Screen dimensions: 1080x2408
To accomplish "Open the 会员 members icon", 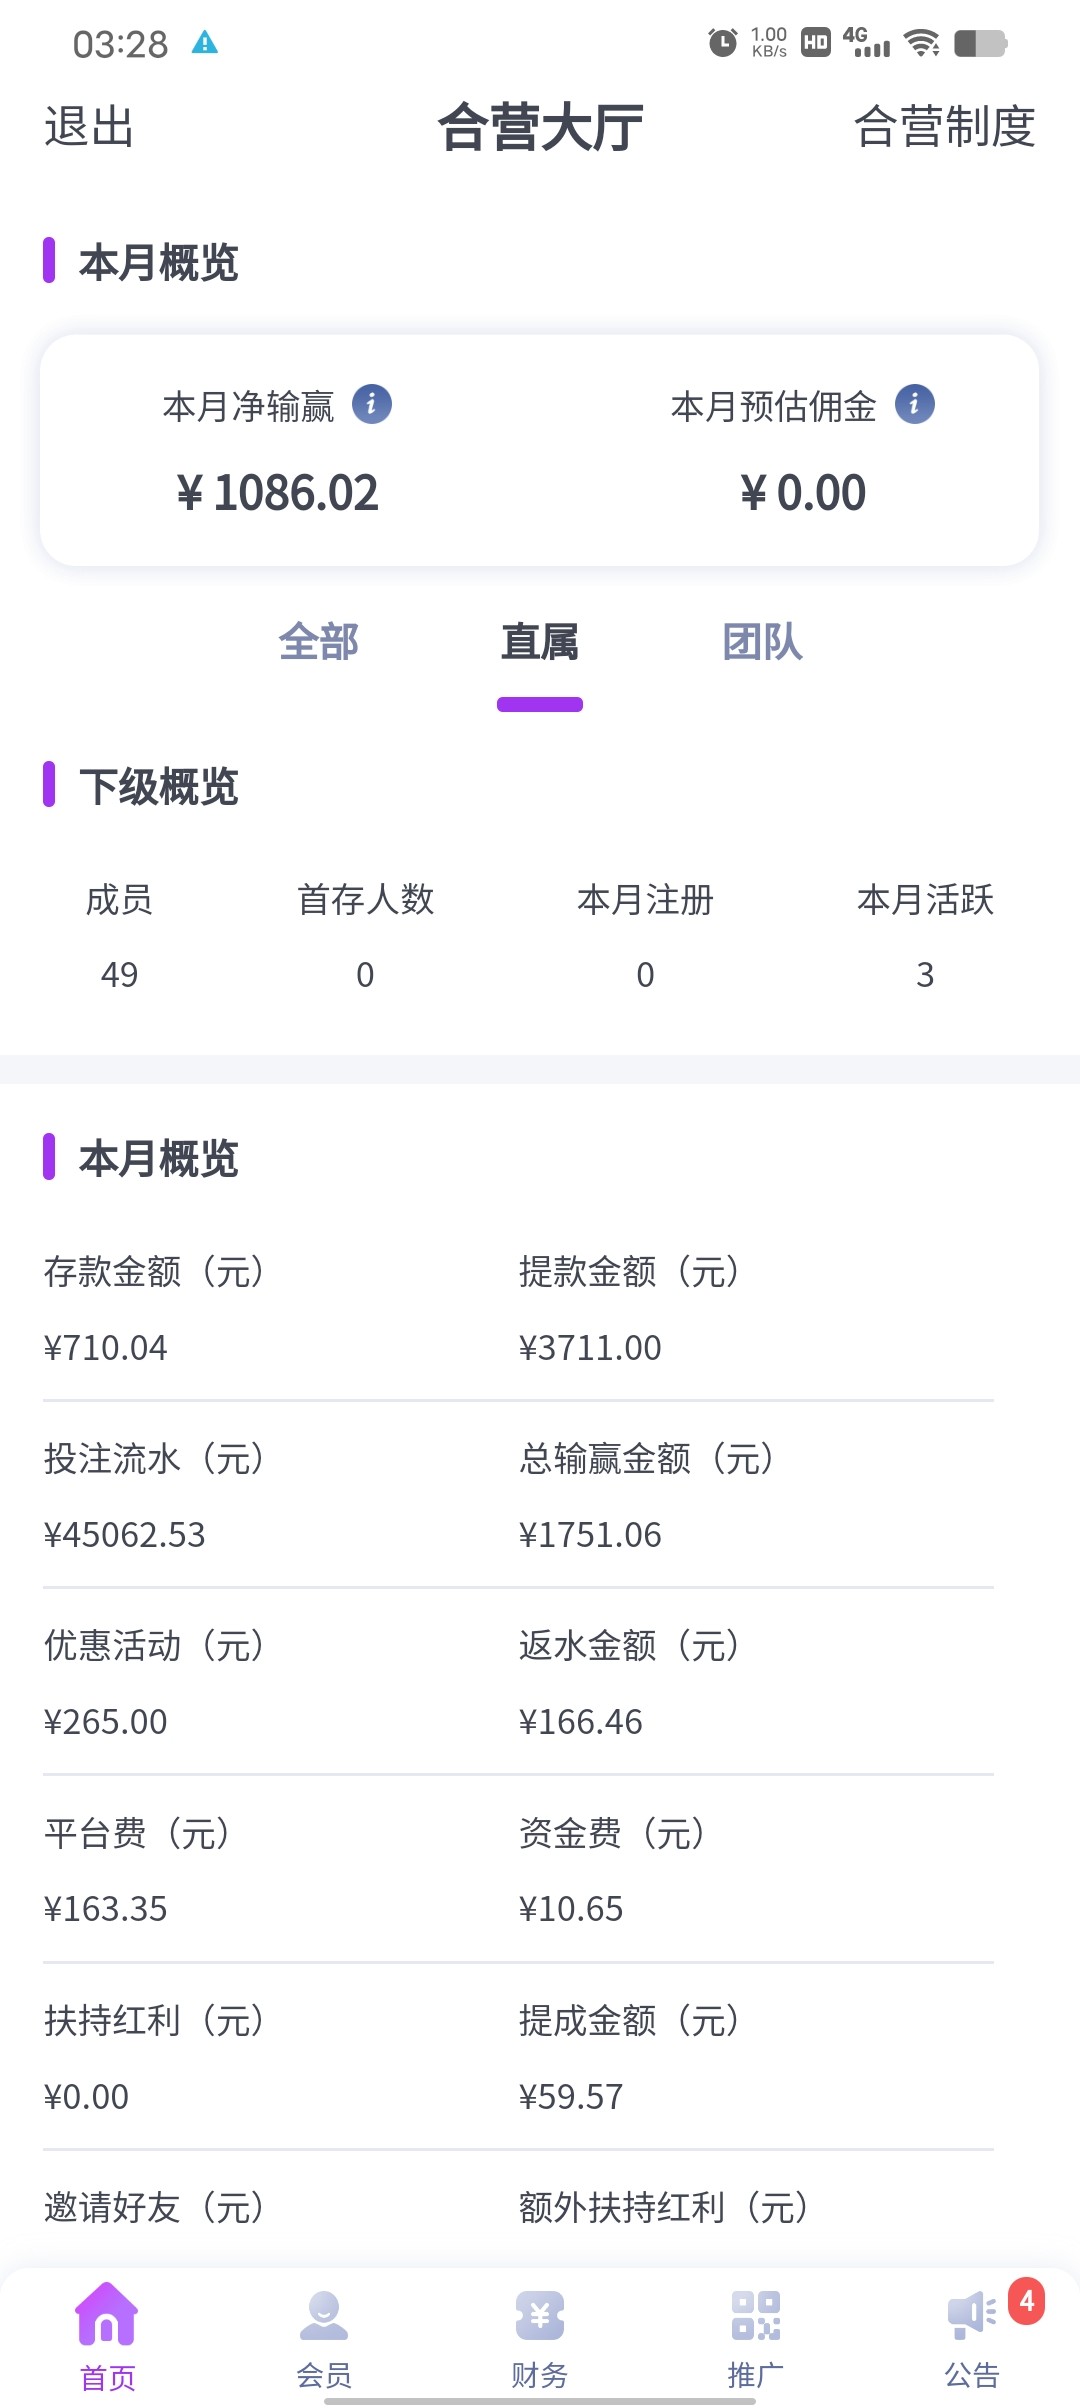I will point(323,2316).
